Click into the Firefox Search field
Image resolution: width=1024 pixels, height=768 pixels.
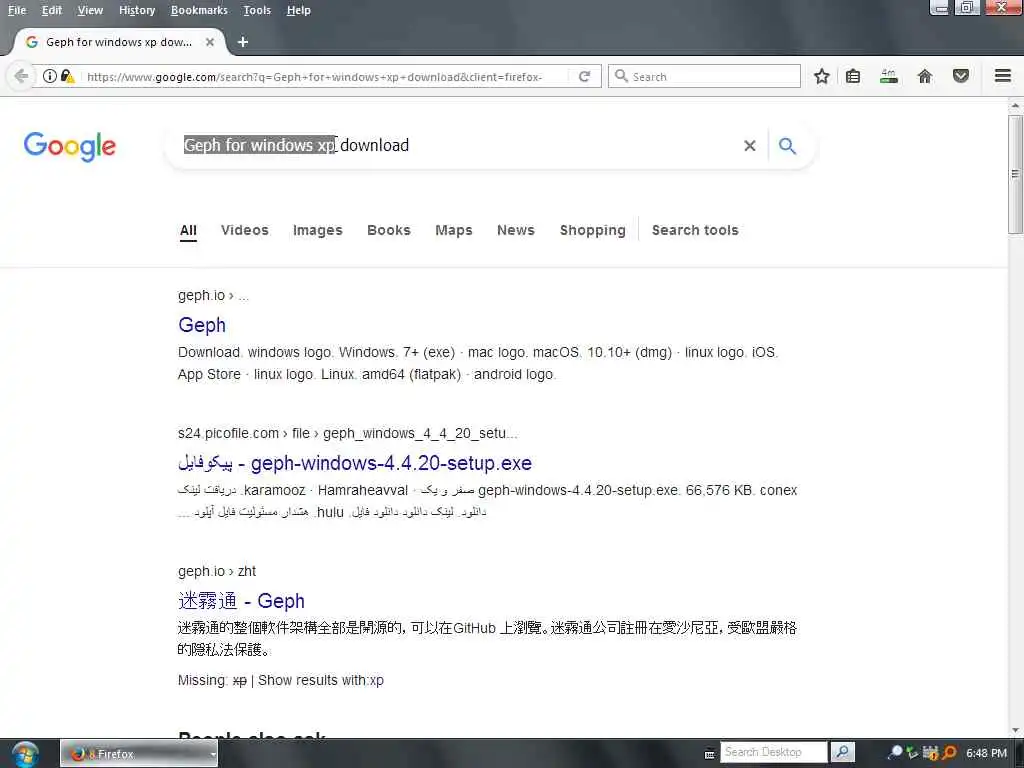704,76
